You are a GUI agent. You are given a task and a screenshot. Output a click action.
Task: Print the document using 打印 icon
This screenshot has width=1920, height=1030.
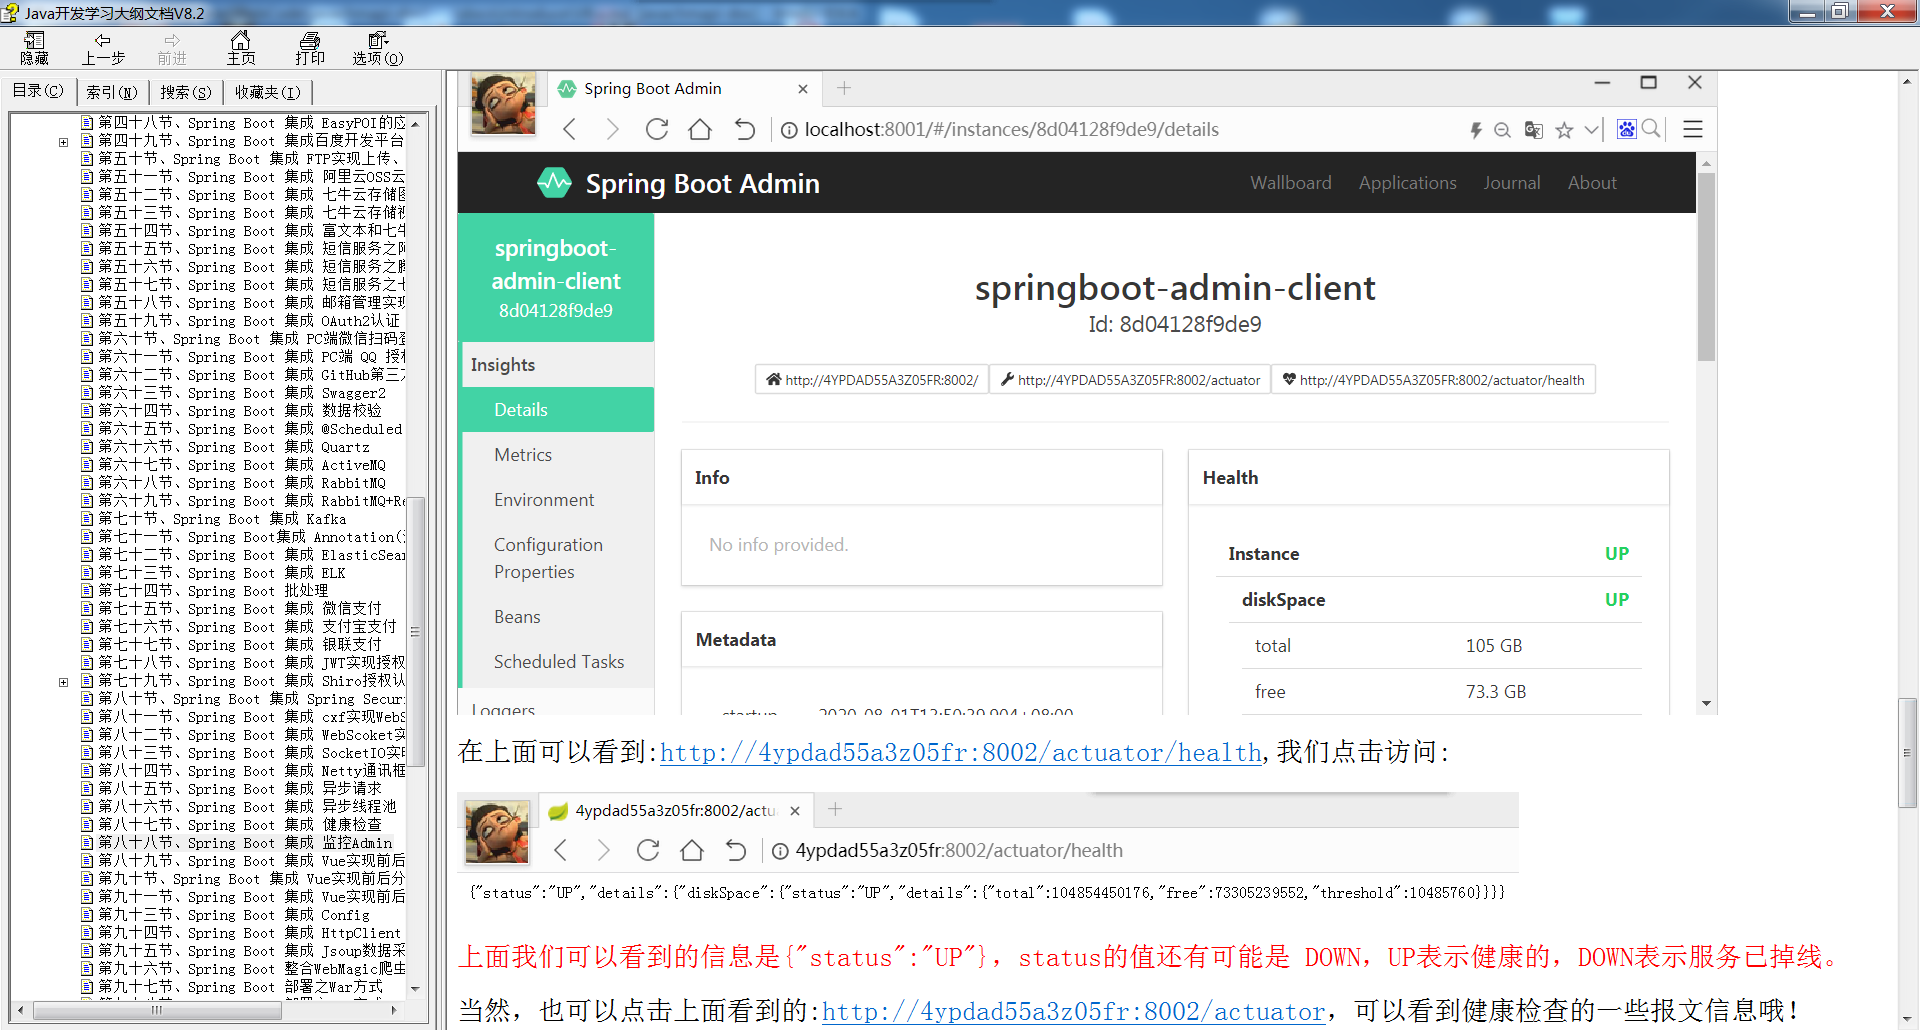click(310, 48)
